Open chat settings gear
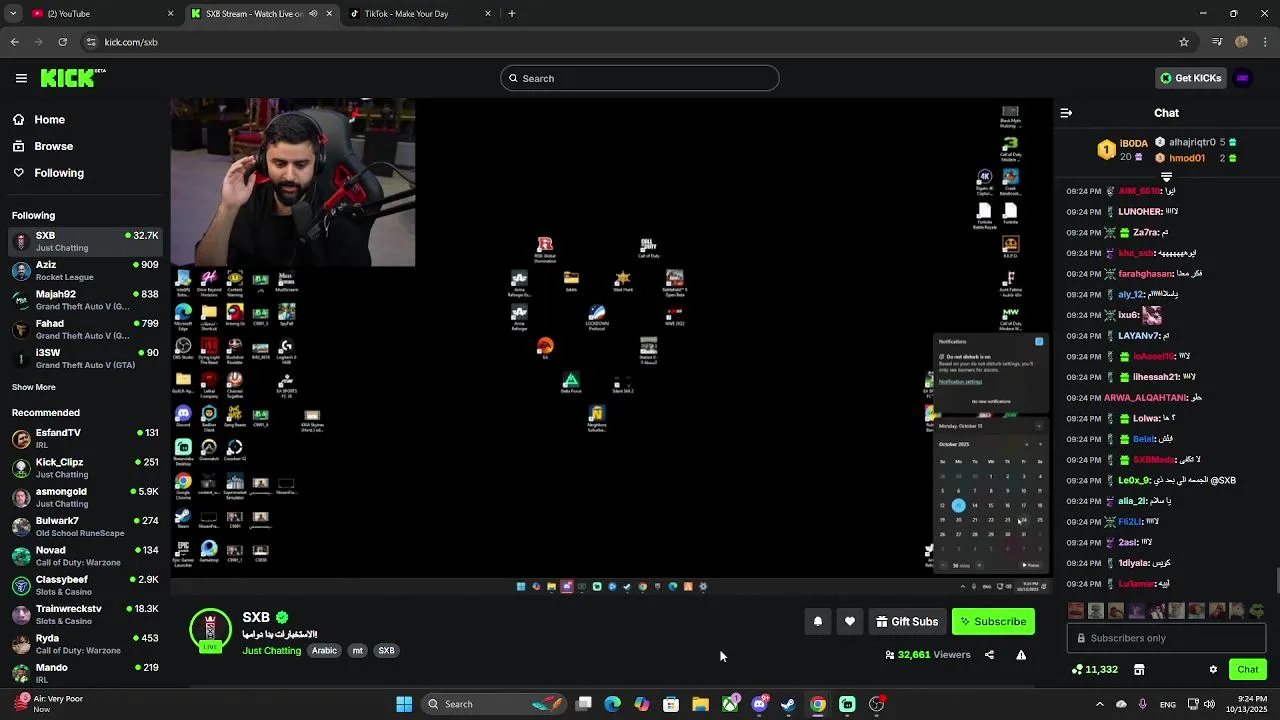 tap(1213, 669)
